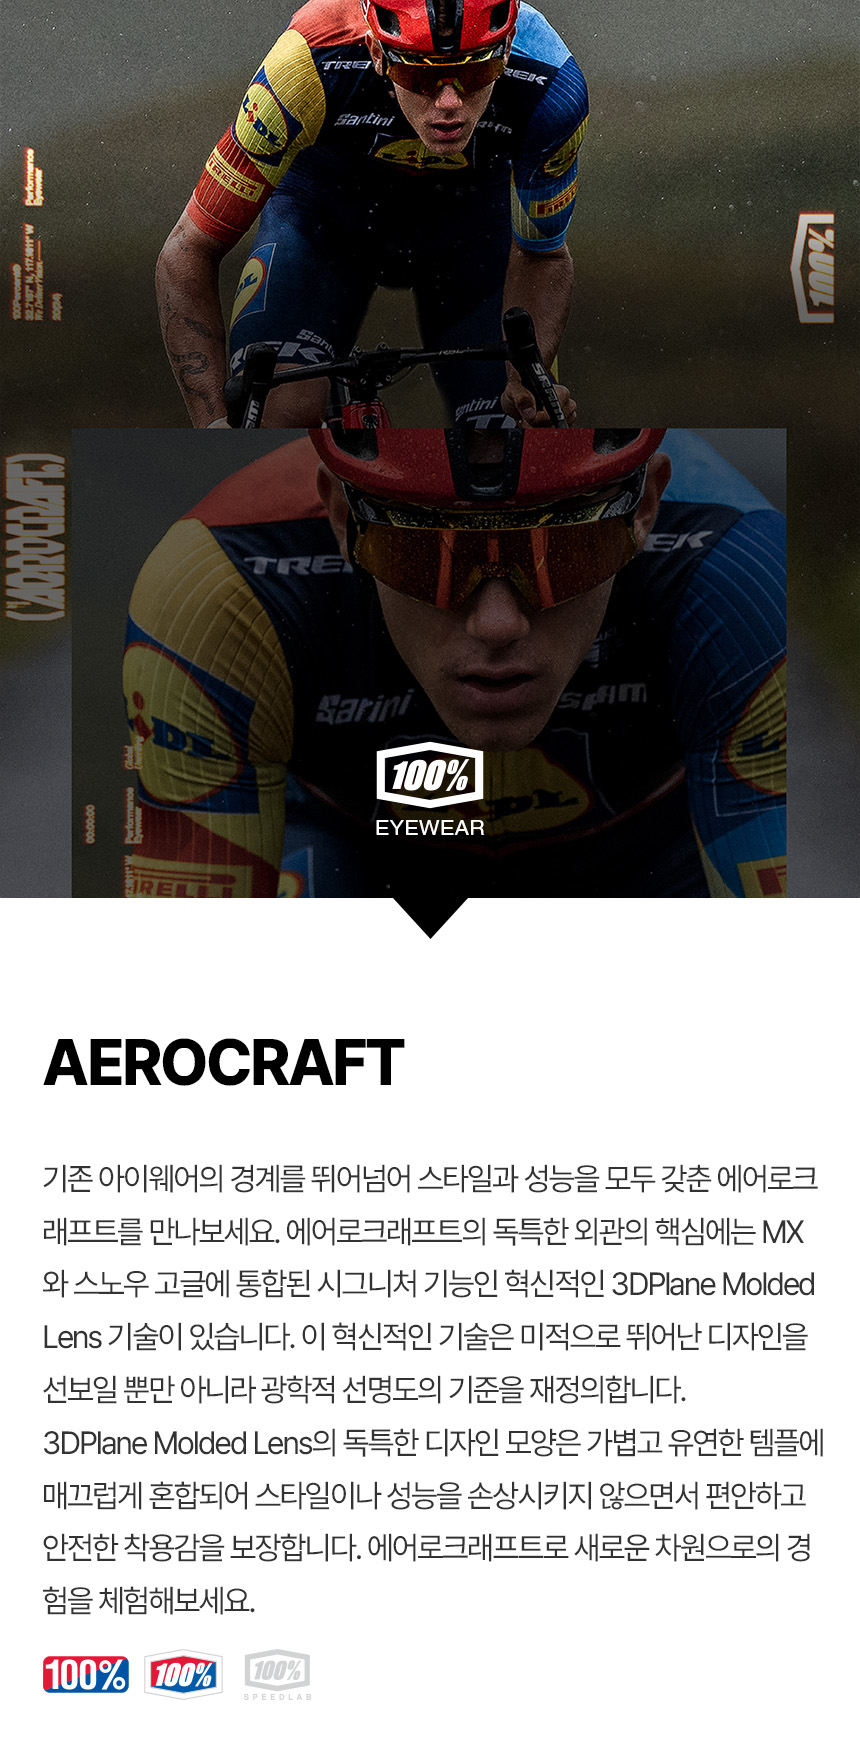Open the top cyclist riding photo
The image size is (860, 1749).
pos(430,214)
